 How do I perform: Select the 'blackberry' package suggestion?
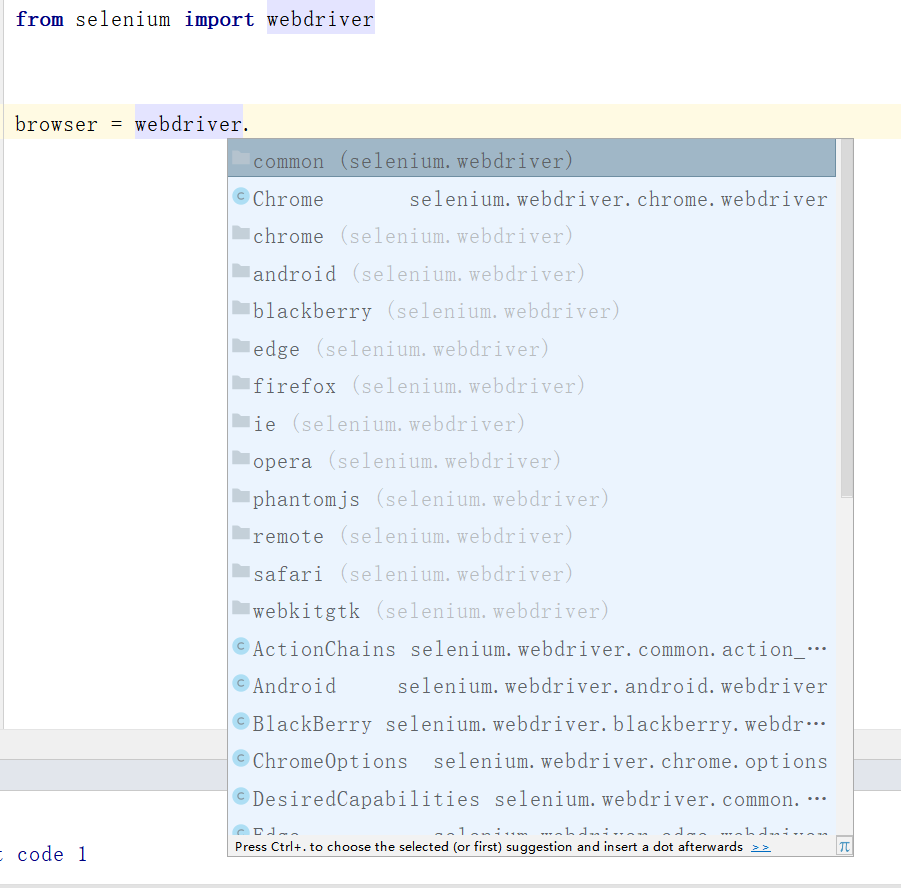tap(532, 311)
